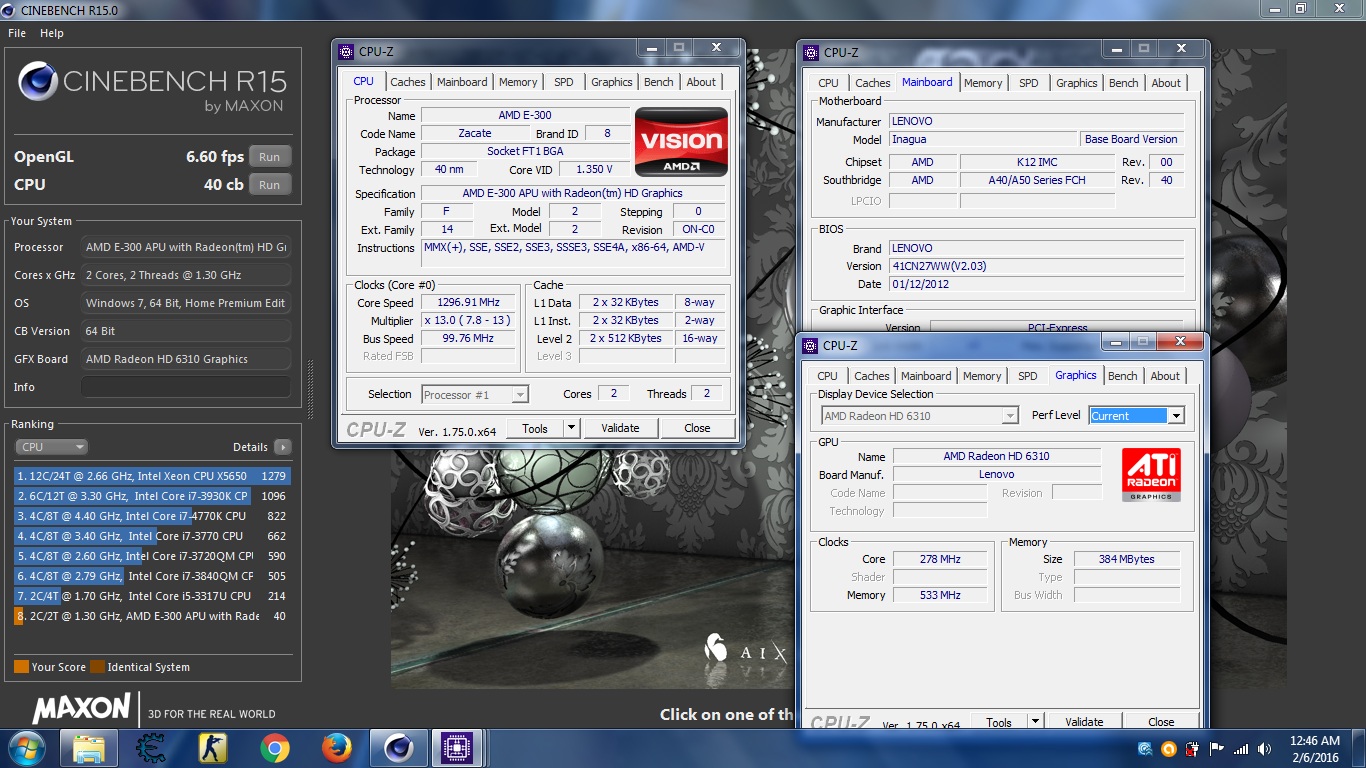Click the Cinebench R15 logo sphere

click(38, 81)
